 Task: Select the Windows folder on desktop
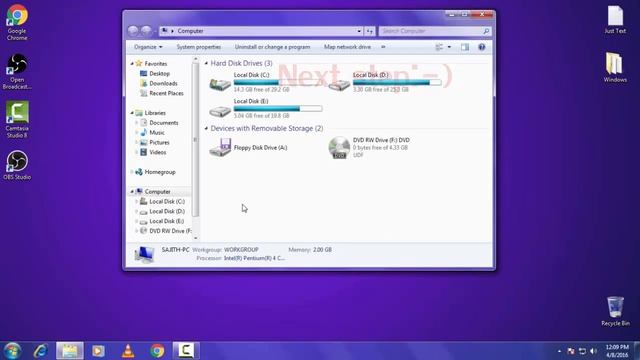(x=615, y=68)
